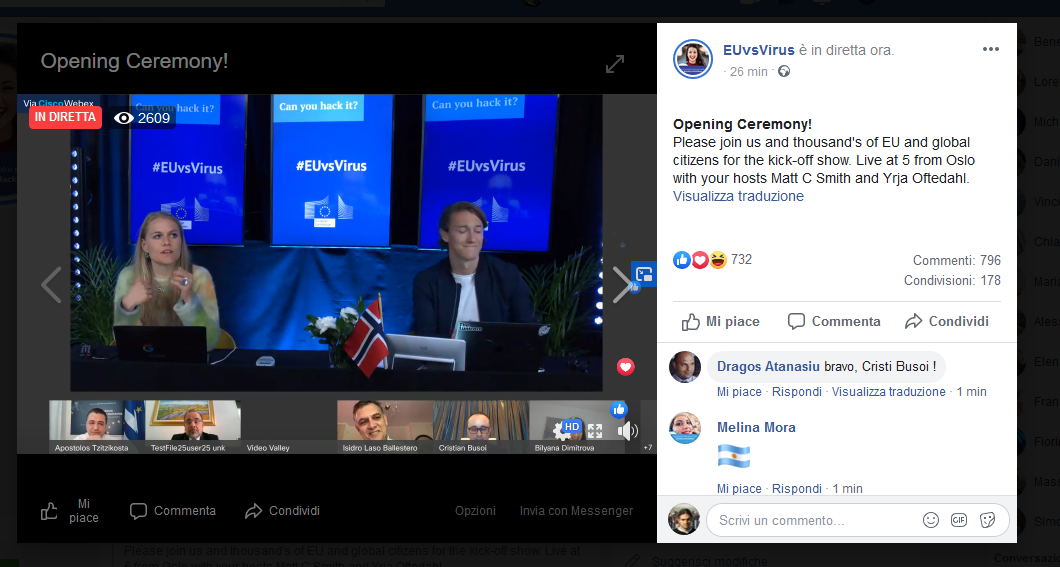Open Melina Mora's profile name
The height and width of the screenshot is (567, 1060).
tap(756, 427)
